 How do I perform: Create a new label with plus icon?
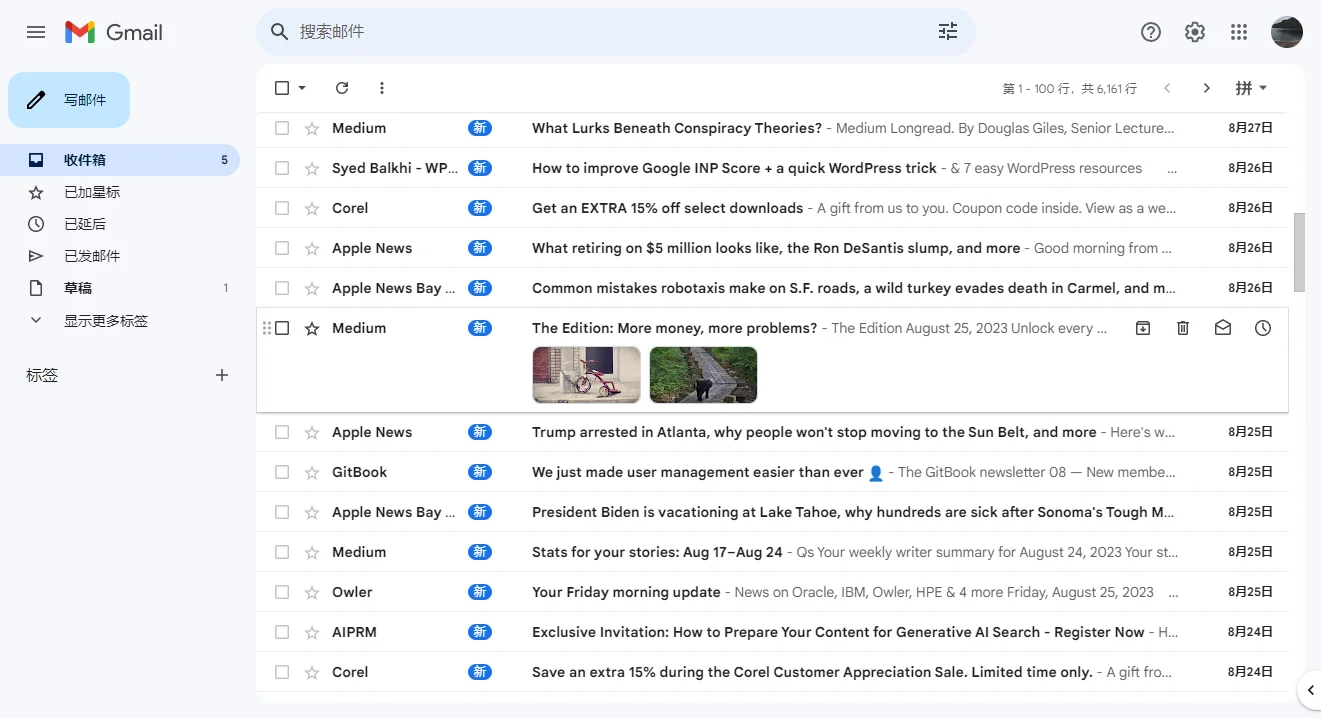click(x=222, y=375)
